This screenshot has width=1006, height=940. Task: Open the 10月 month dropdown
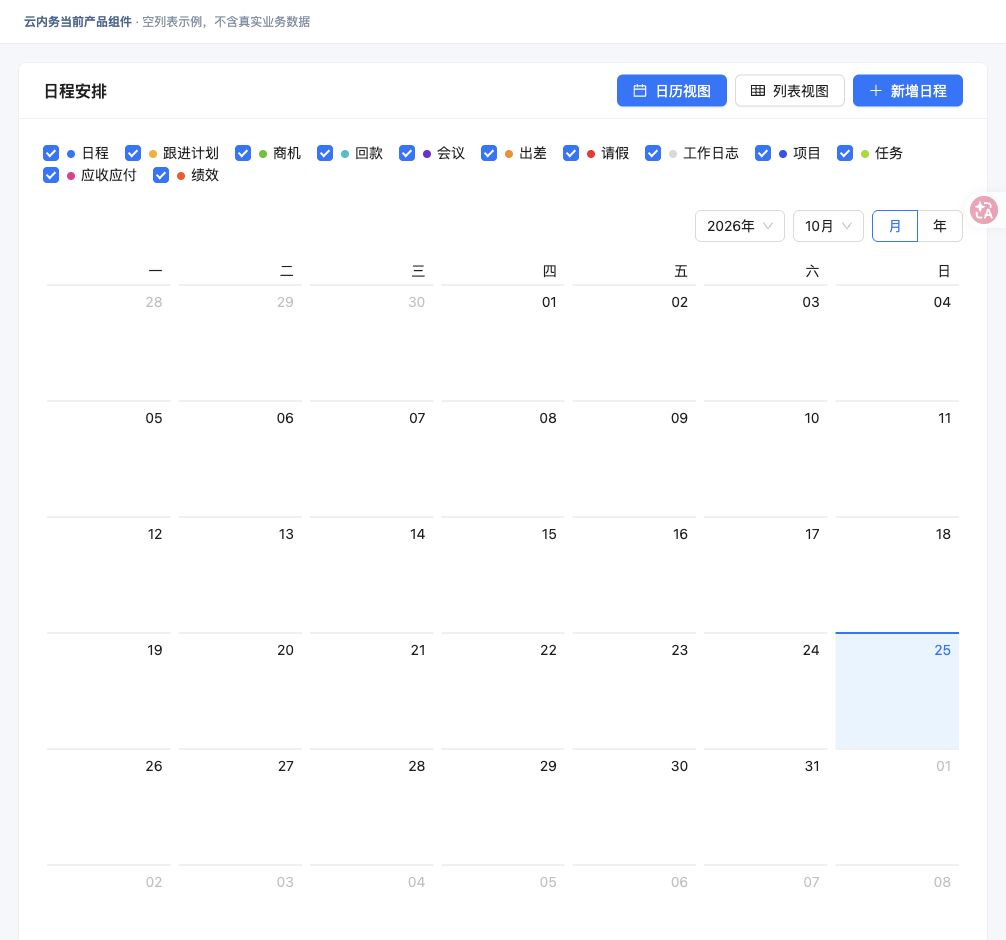(x=828, y=226)
